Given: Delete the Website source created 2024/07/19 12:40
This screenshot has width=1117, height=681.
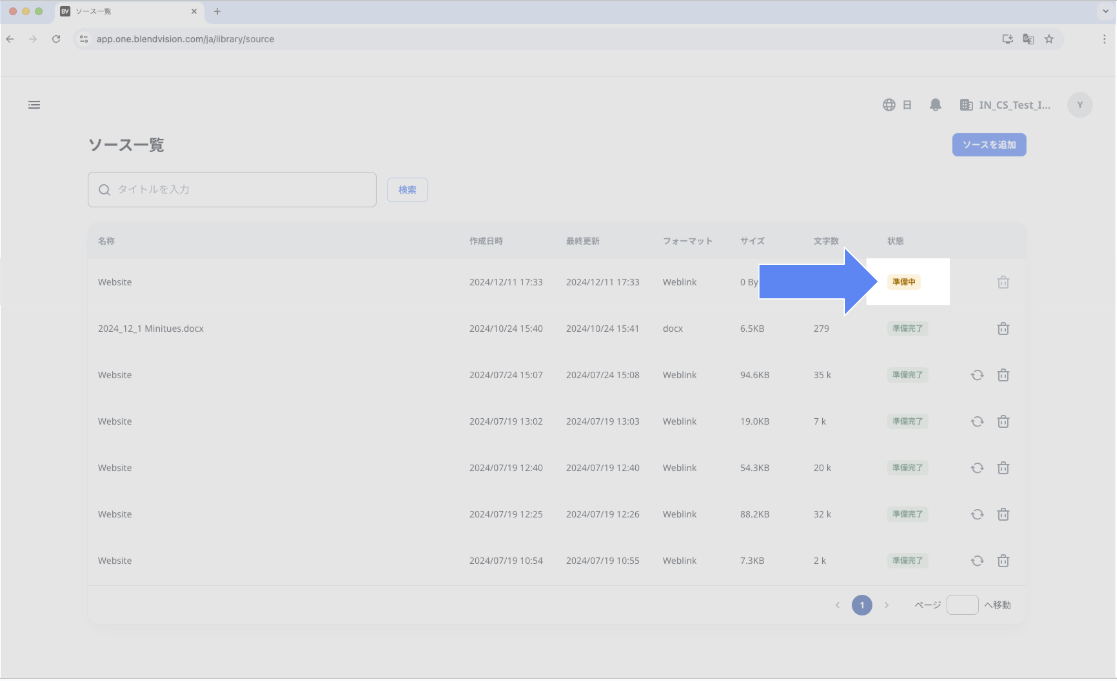Looking at the screenshot, I should coord(1003,468).
